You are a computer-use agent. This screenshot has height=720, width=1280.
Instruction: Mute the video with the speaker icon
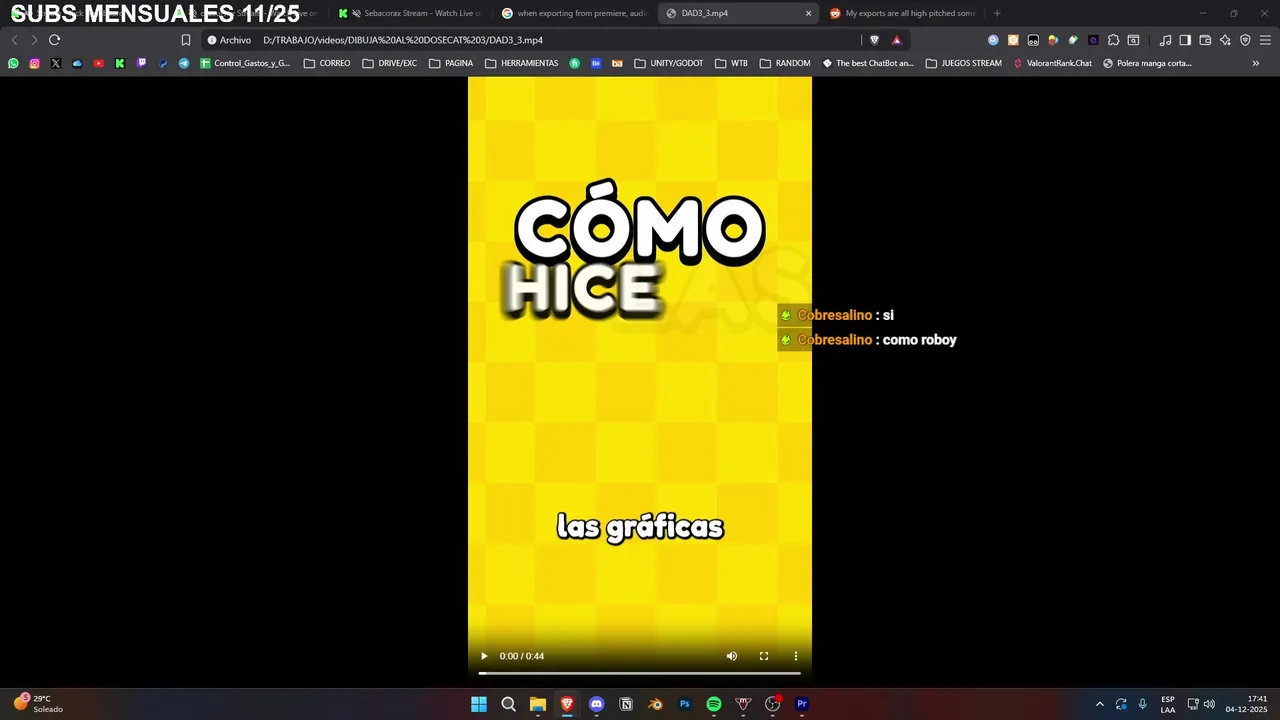point(732,656)
